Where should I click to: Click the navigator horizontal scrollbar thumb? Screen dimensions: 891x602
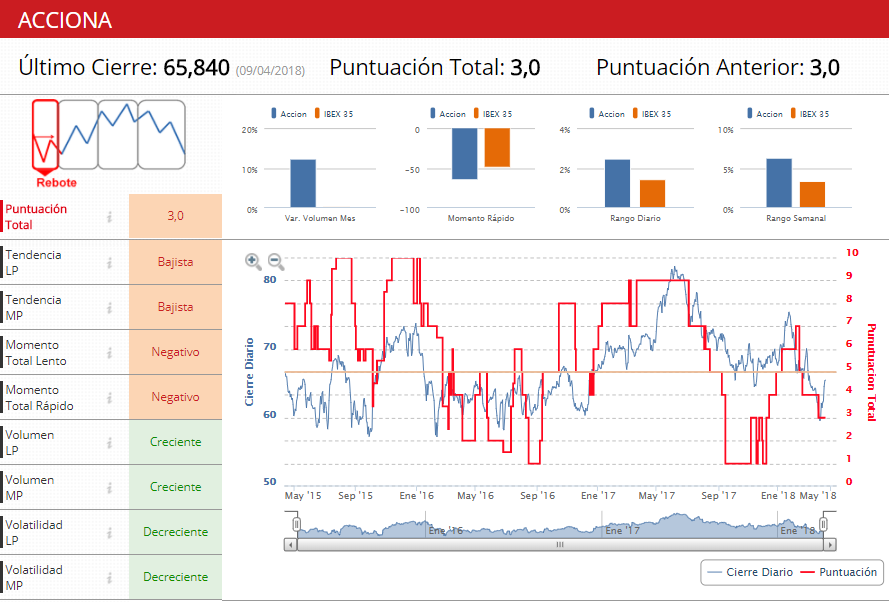(560, 545)
